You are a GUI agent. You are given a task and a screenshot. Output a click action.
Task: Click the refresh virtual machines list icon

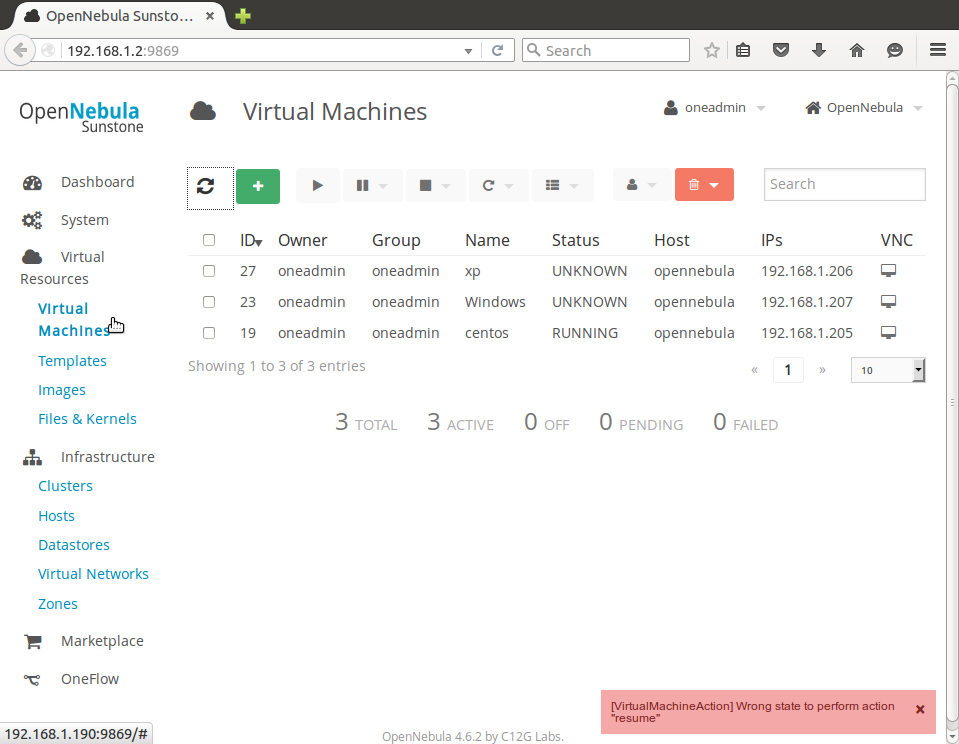click(x=206, y=186)
